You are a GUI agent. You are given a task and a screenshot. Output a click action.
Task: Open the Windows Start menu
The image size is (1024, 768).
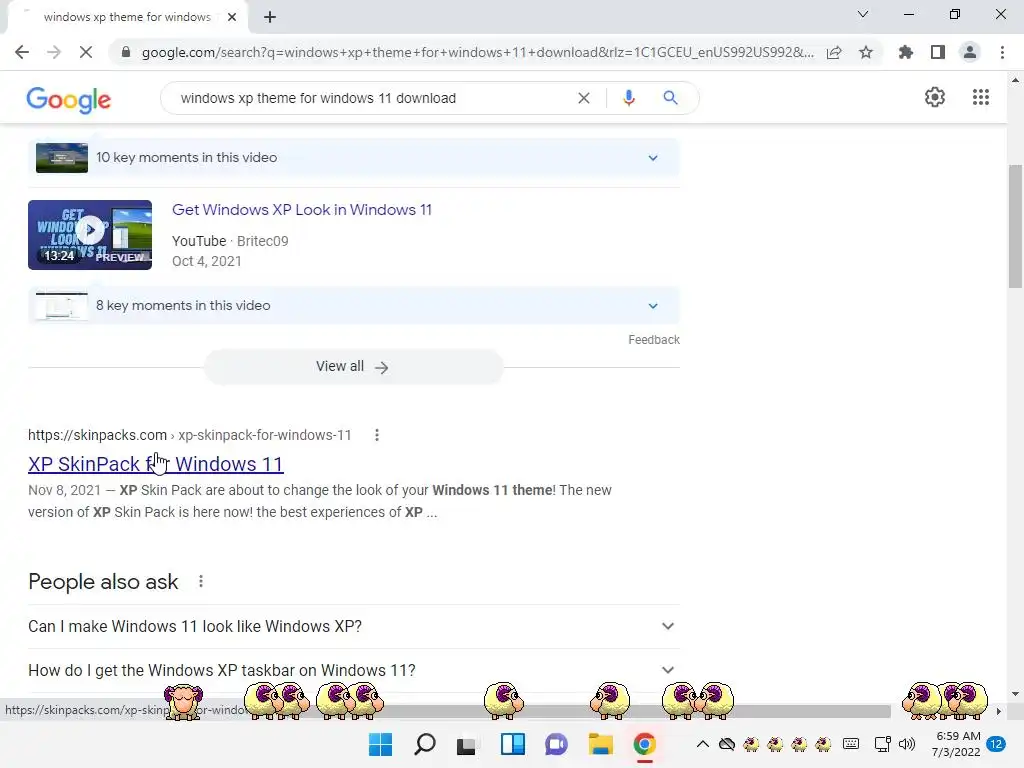(x=381, y=744)
